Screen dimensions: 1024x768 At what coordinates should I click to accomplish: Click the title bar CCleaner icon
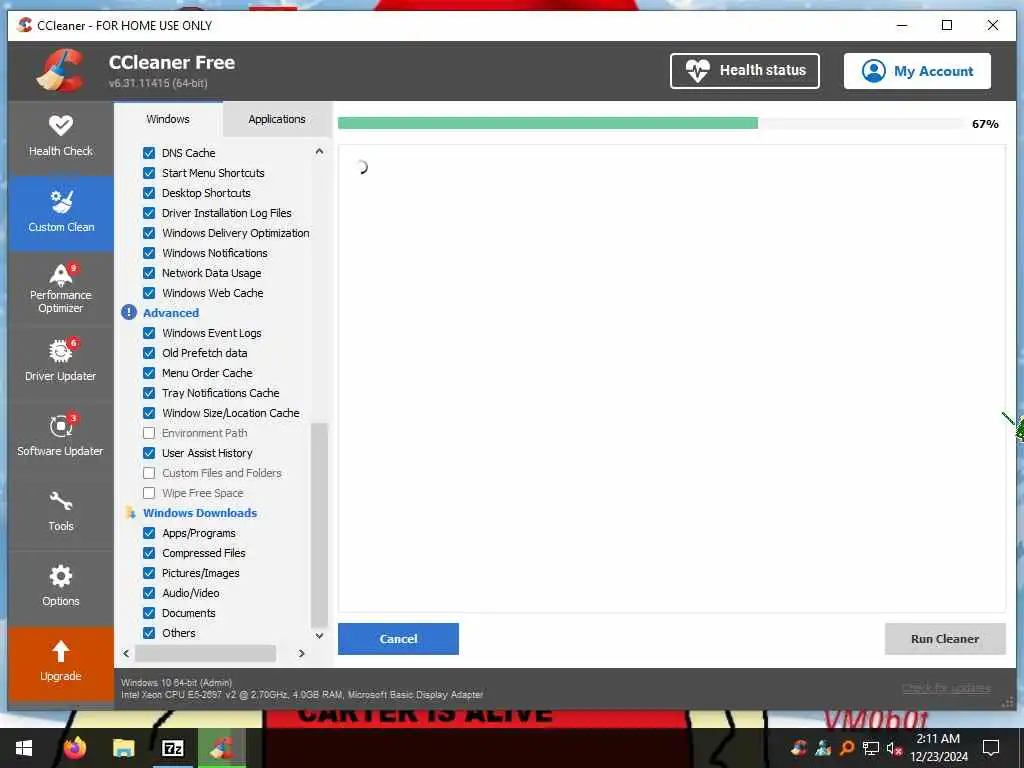pyautogui.click(x=25, y=25)
